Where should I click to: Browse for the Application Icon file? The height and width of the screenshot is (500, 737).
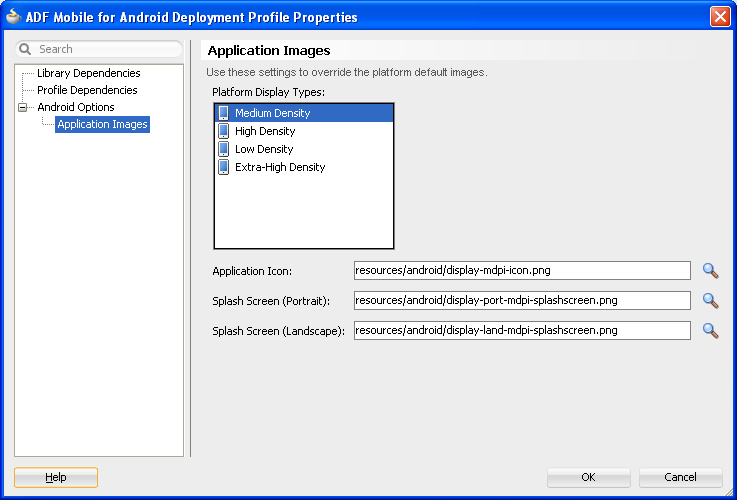[710, 271]
